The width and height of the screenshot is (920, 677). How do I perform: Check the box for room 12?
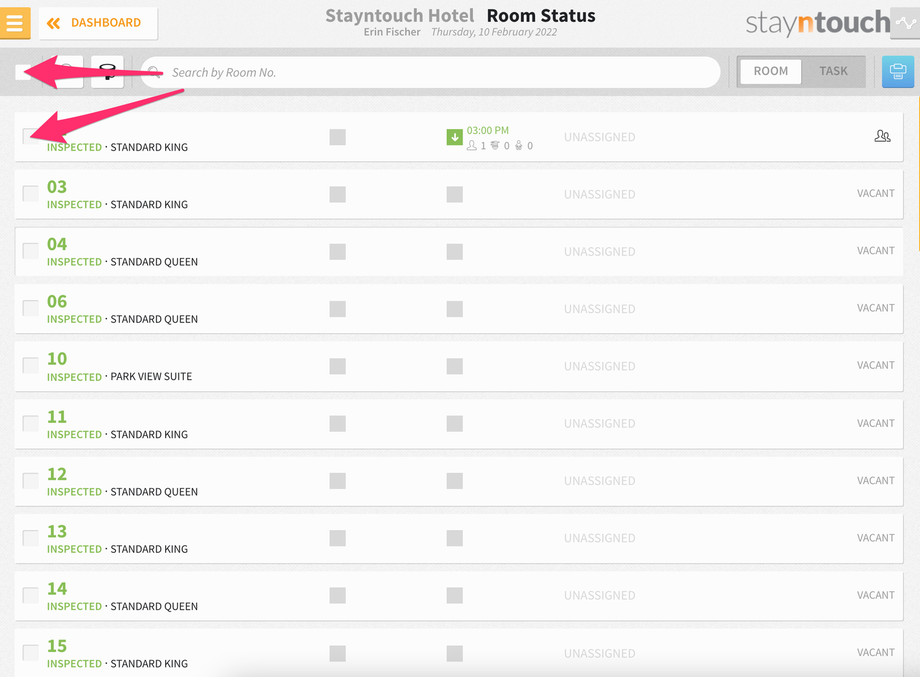click(x=31, y=480)
